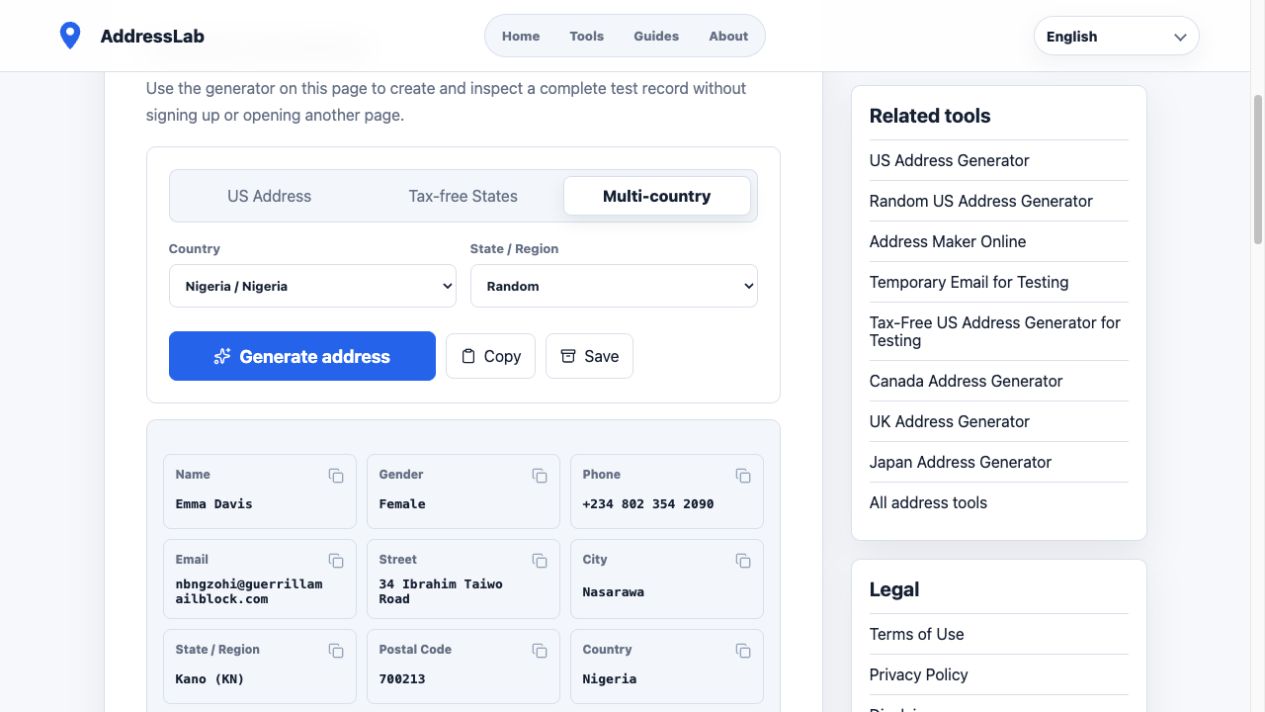This screenshot has width=1265, height=712.
Task: Click the street value 34 Ibrahim Taiwo Road
Action: [441, 591]
